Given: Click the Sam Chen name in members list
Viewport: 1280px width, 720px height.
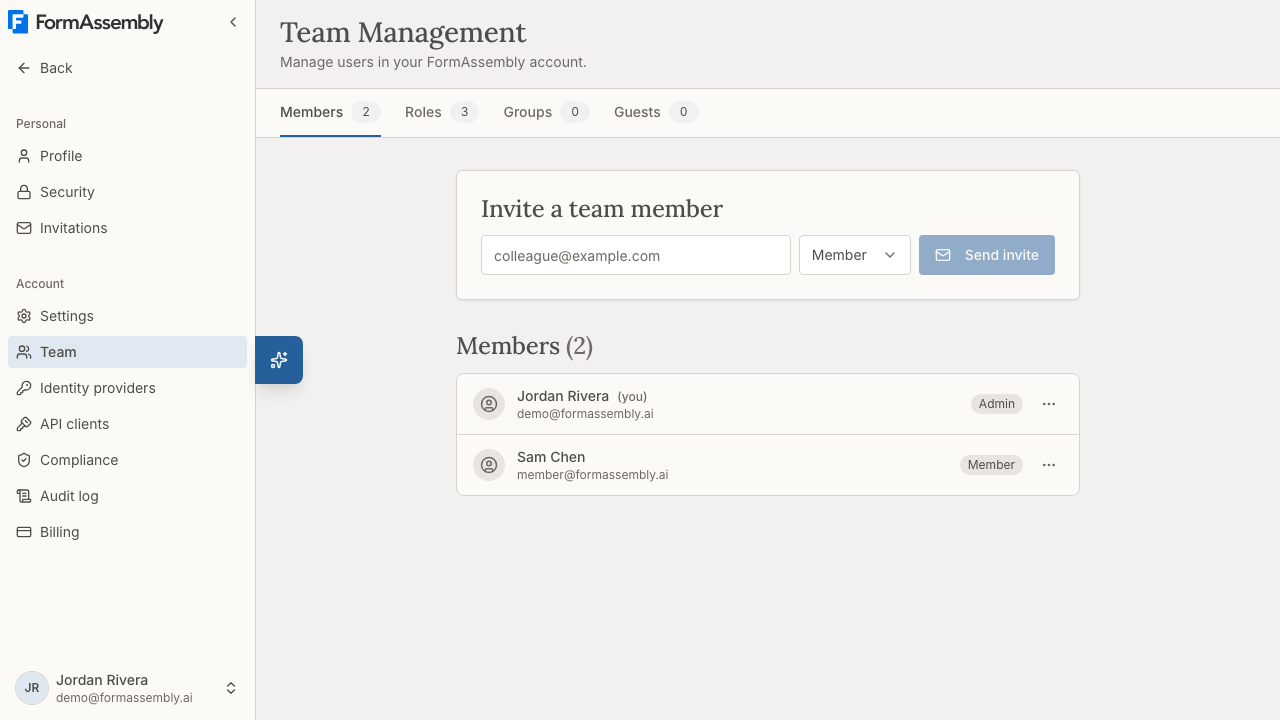Looking at the screenshot, I should pos(551,457).
